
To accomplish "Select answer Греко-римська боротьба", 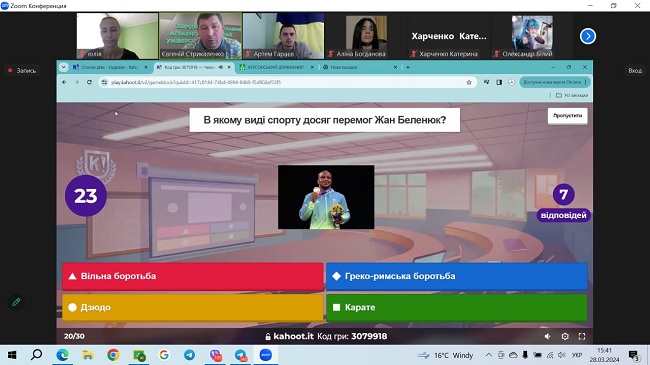I will pos(456,276).
